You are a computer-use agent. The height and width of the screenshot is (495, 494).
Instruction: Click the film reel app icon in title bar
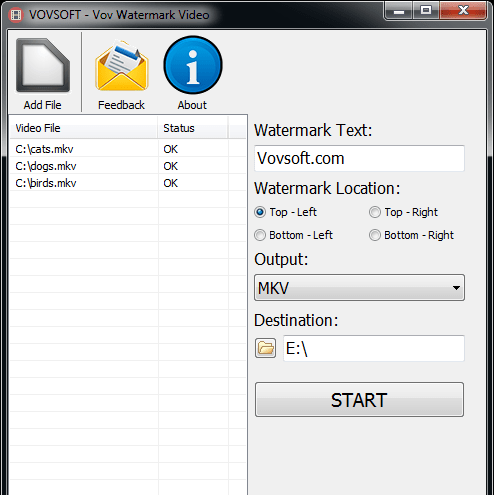click(16, 15)
